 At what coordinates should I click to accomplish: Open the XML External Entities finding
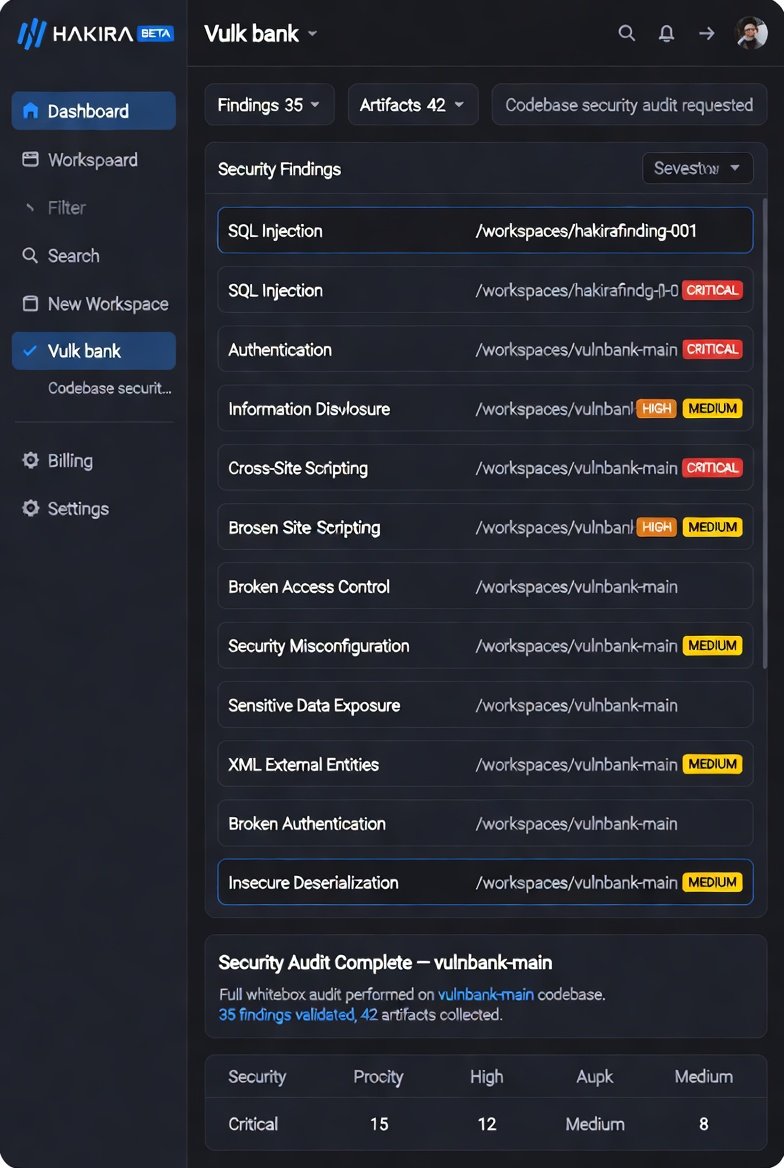(x=485, y=764)
